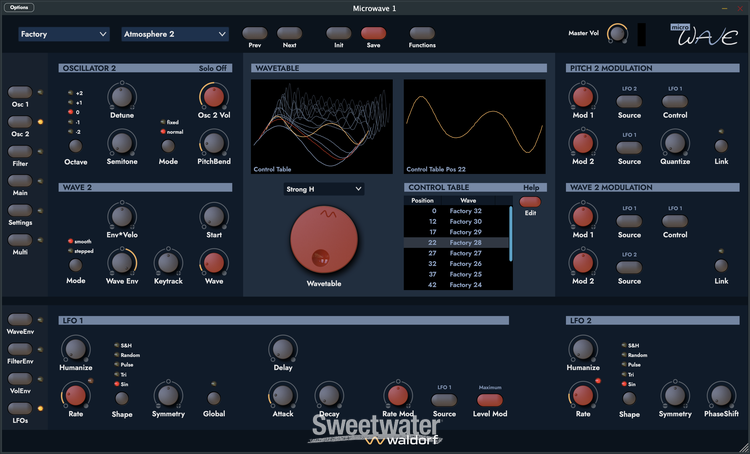Open Pitch 2 Mod 1 LFO 2 Source selector
This screenshot has width=750, height=454.
tap(629, 101)
